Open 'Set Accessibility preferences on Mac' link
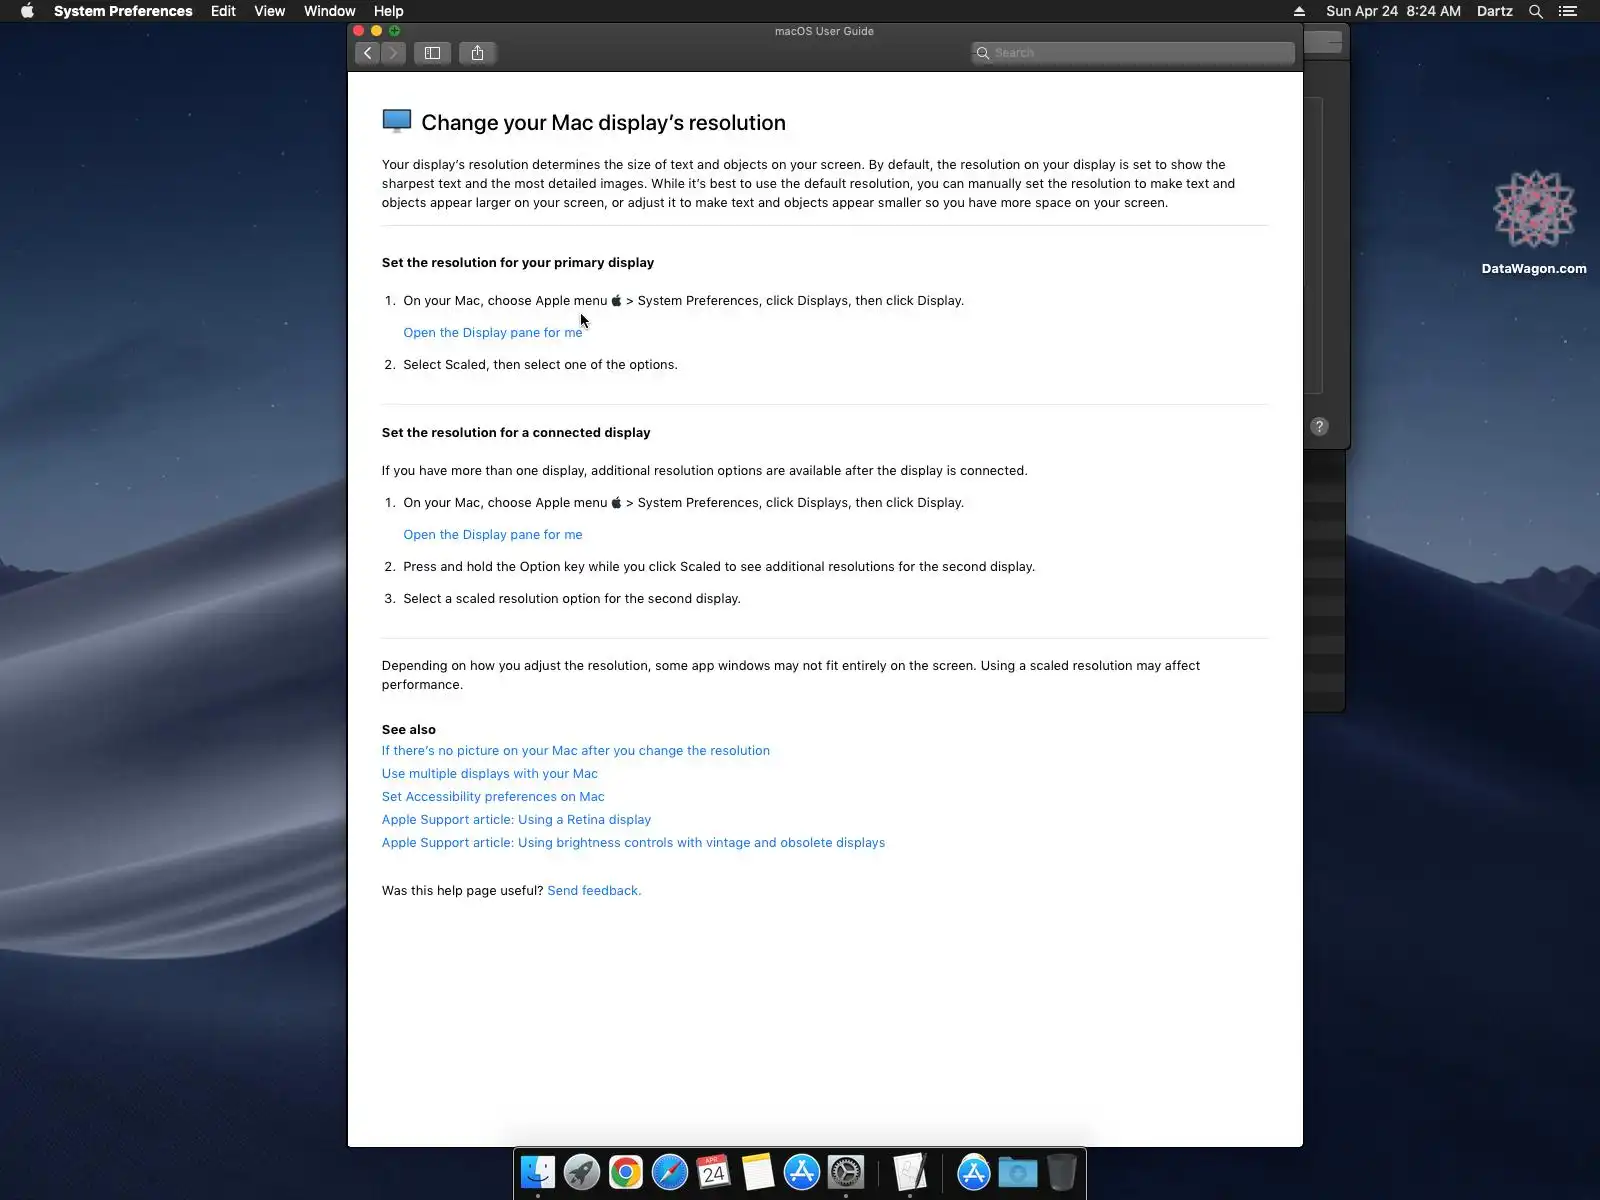The width and height of the screenshot is (1600, 1200). [493, 797]
